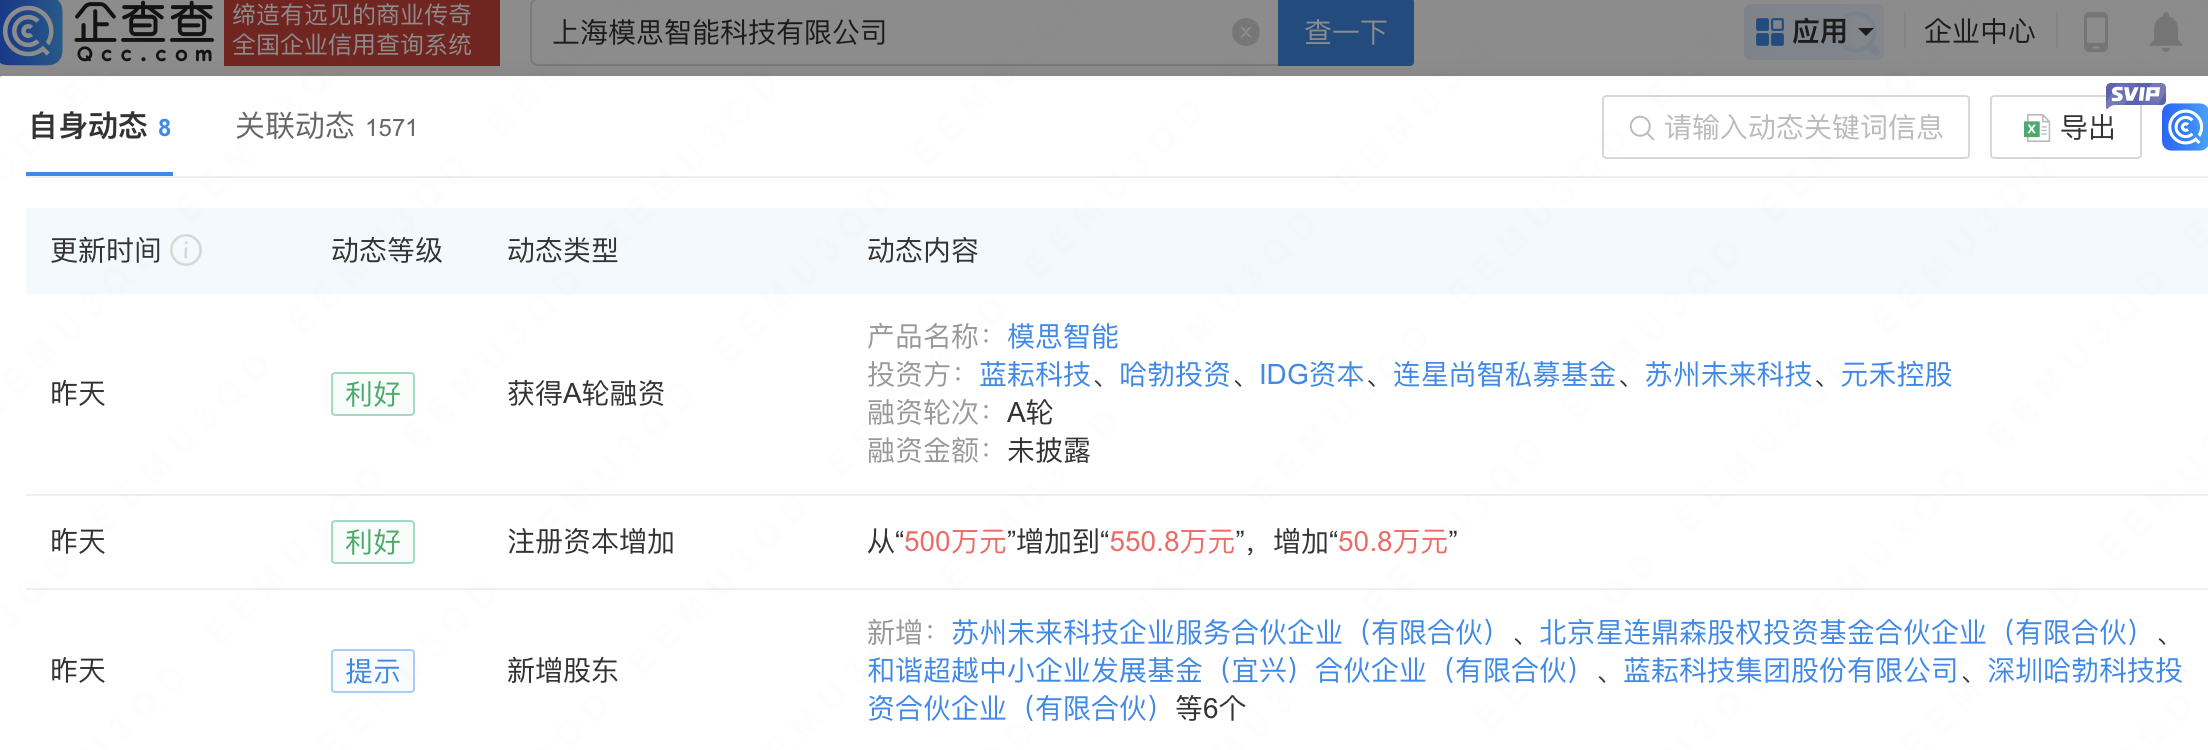Image resolution: width=2208 pixels, height=750 pixels.
Task: Open the 蓝耘科技集团股份有限公司 shareholder link
Action: [1790, 670]
